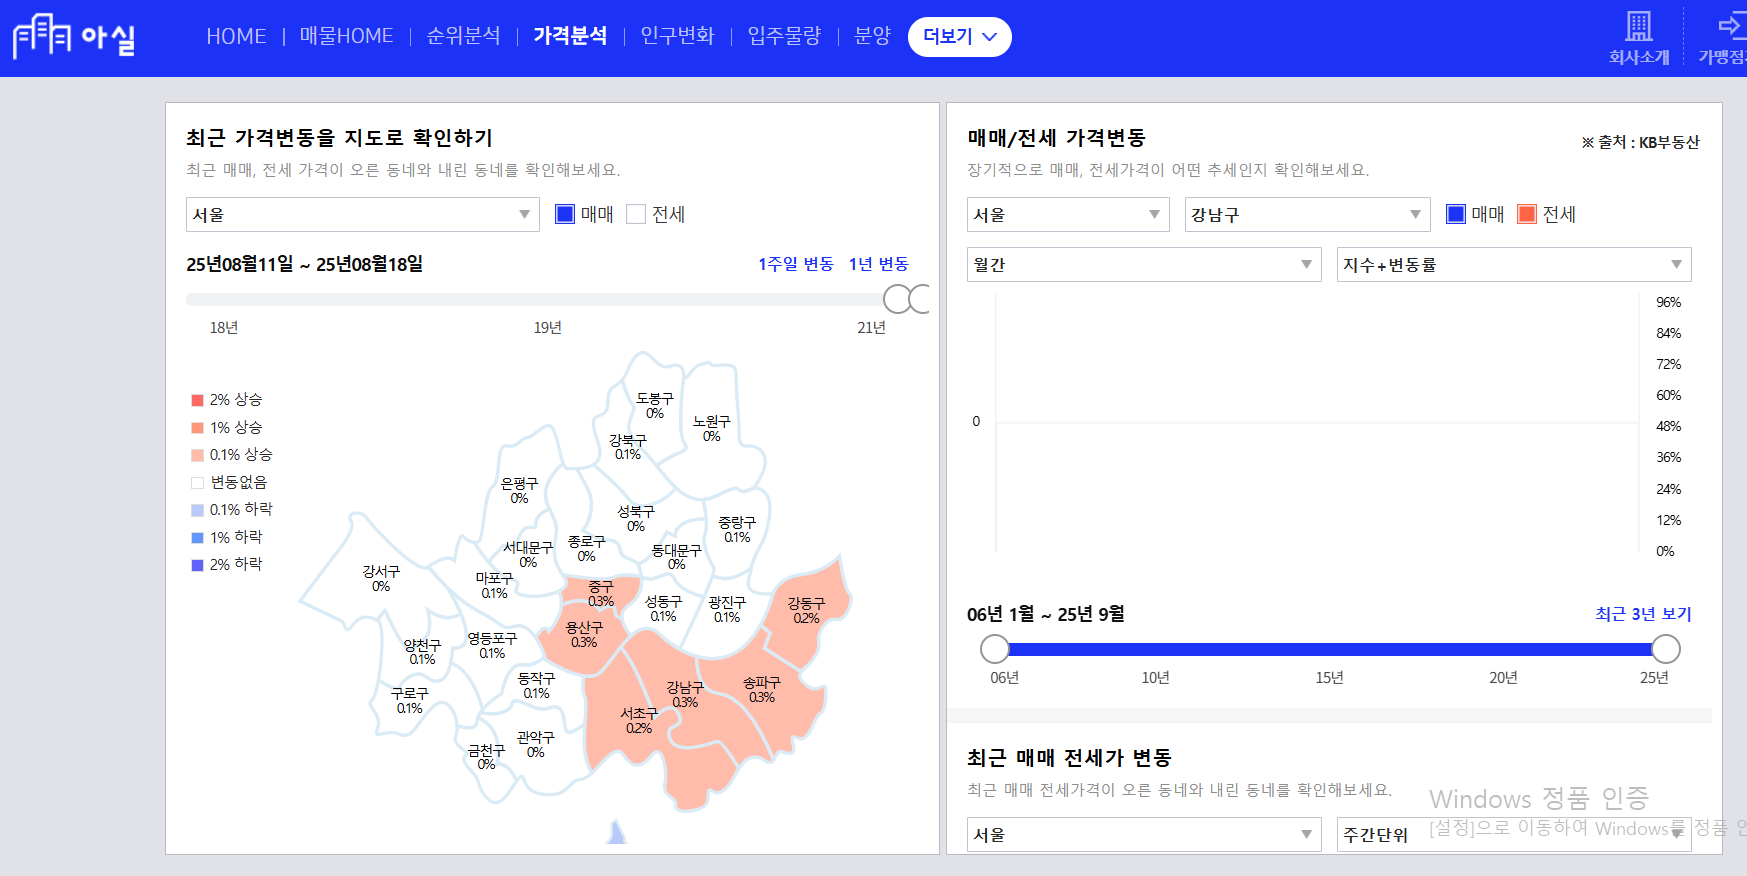
Task: Open the HOME menu
Action: point(236,36)
